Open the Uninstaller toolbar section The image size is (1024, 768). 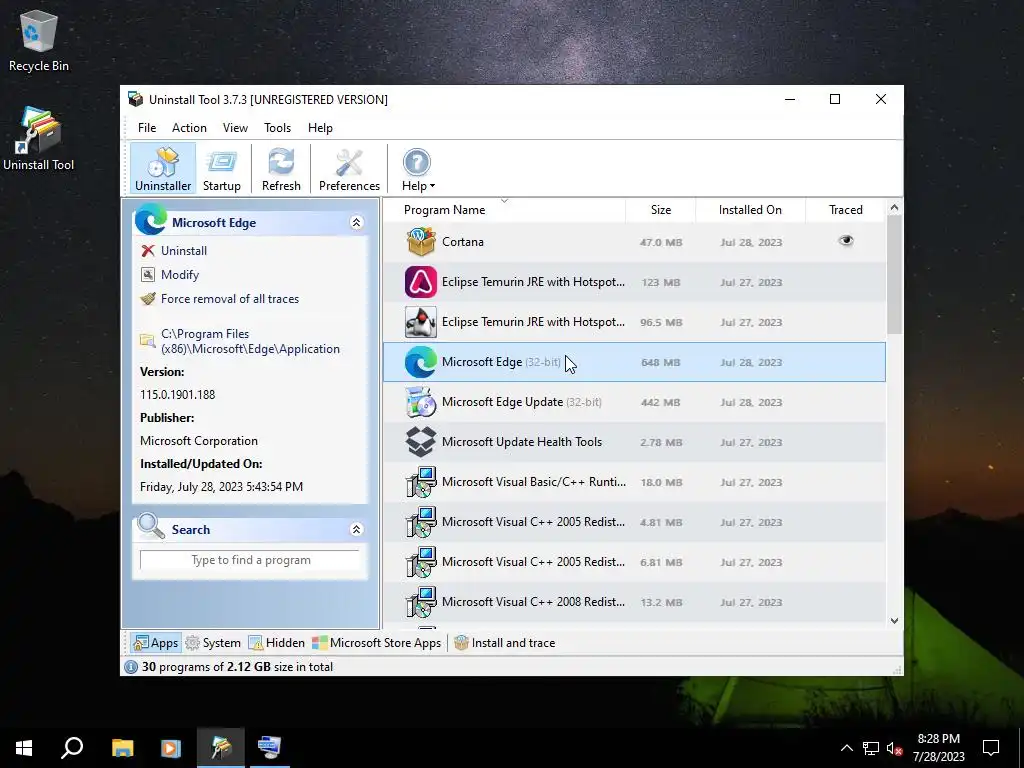[163, 168]
